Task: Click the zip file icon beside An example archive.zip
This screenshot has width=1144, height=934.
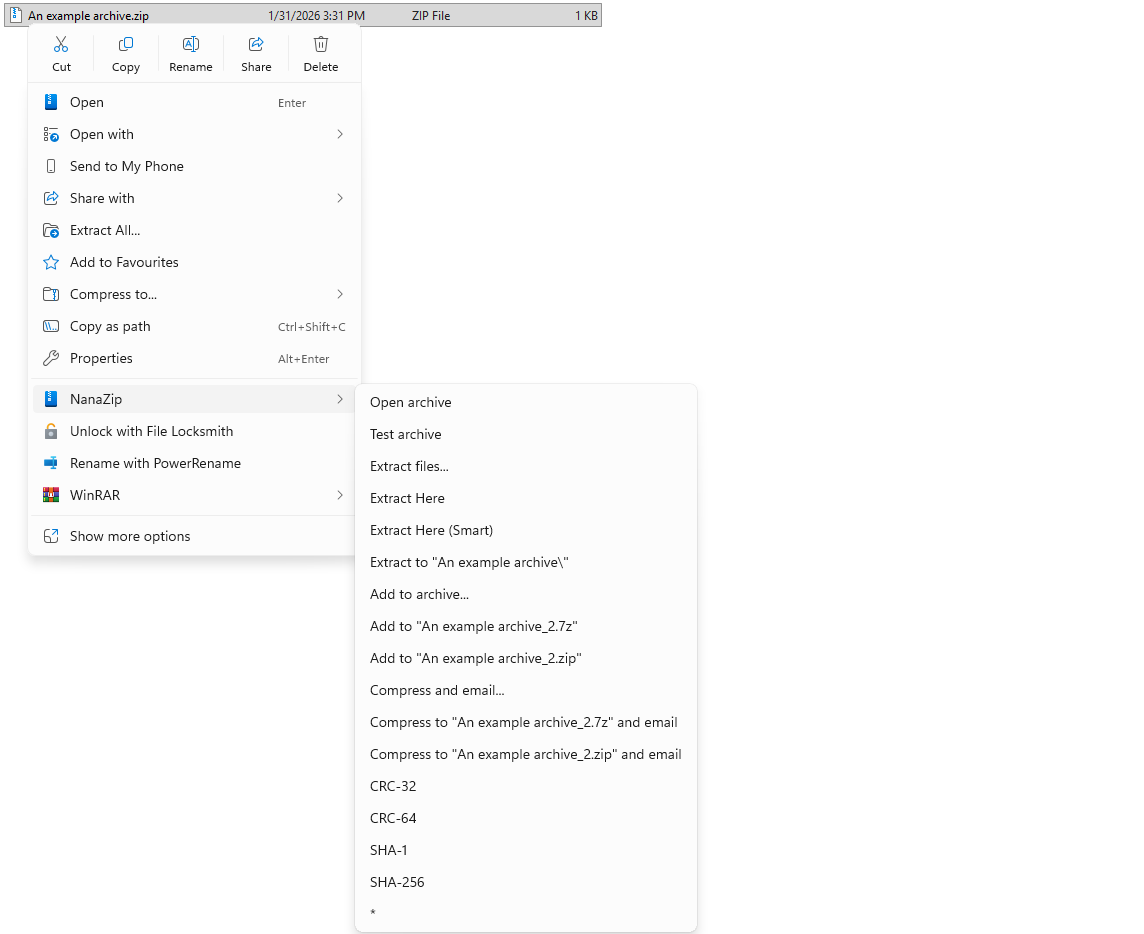Action: [x=16, y=15]
